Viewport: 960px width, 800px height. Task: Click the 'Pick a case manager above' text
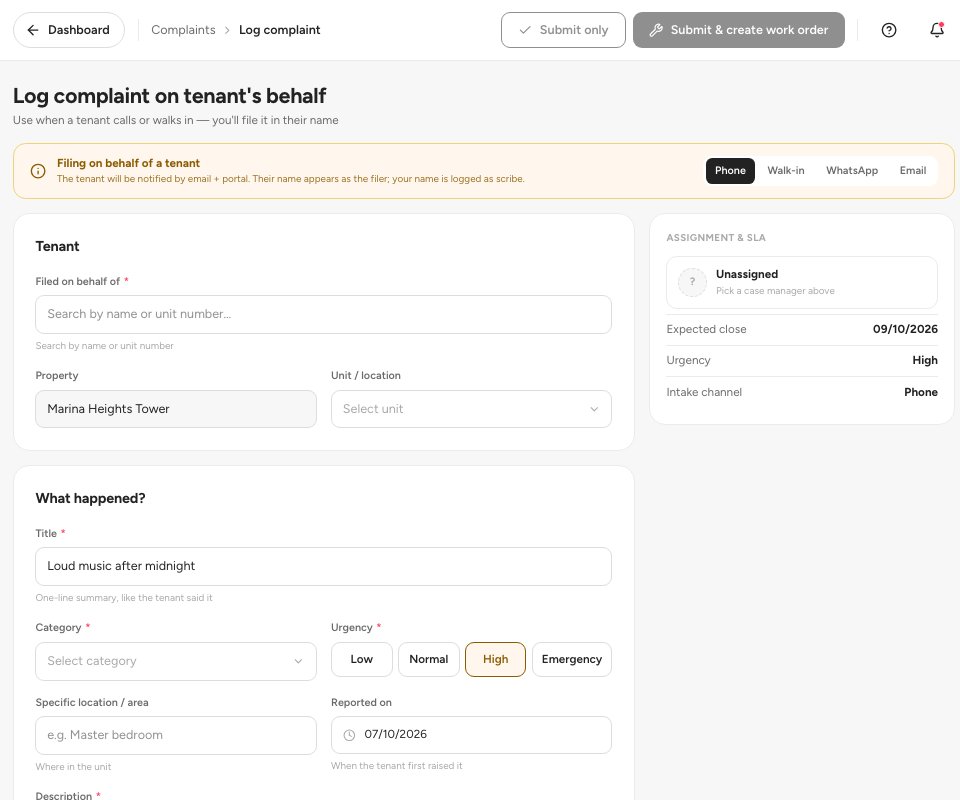click(x=775, y=291)
